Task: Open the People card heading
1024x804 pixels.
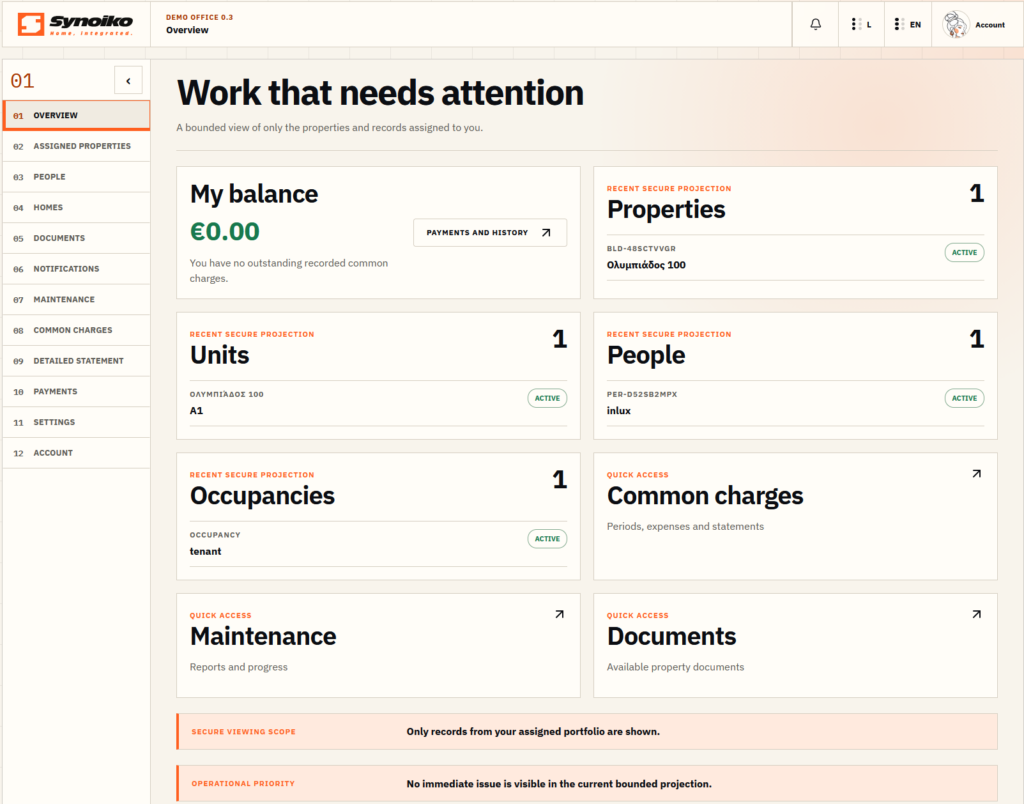Action: tap(646, 355)
